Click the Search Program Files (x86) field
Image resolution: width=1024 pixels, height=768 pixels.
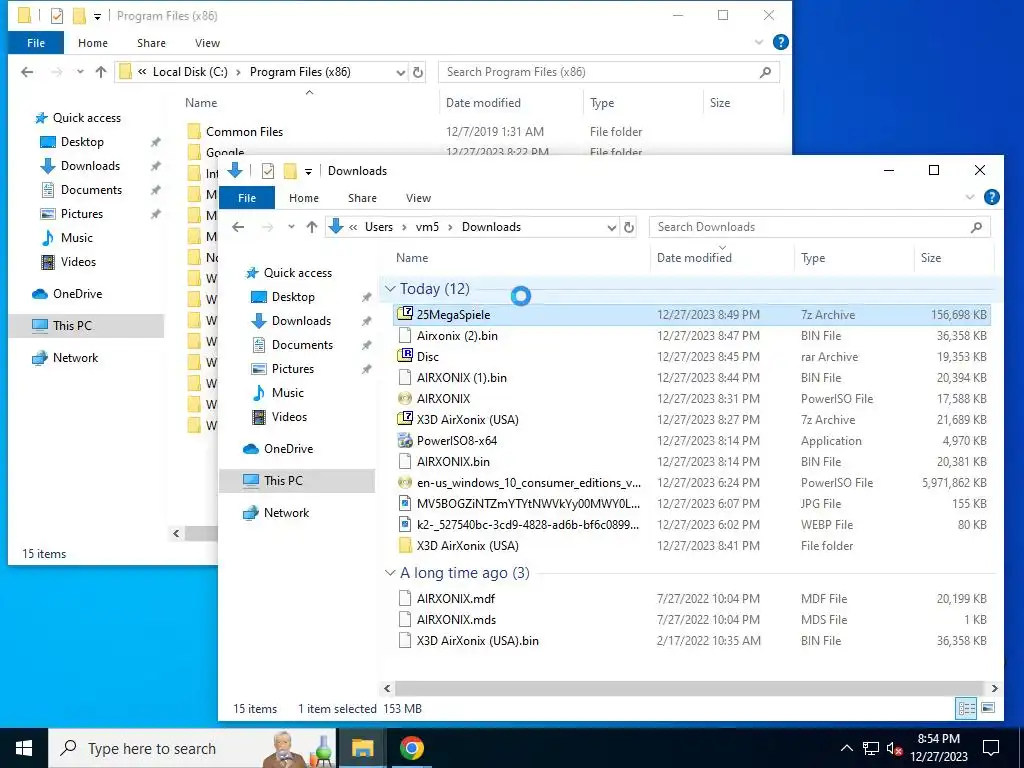pos(609,72)
